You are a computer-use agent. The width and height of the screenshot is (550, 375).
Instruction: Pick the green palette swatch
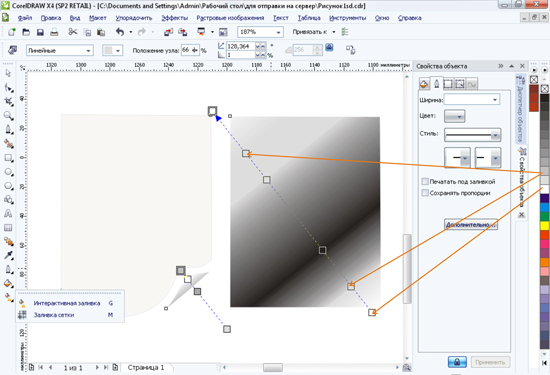[x=544, y=216]
